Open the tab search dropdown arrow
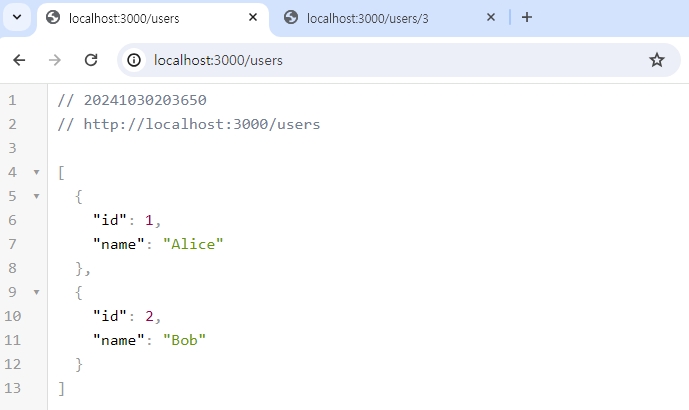The width and height of the screenshot is (689, 410). pyautogui.click(x=17, y=18)
